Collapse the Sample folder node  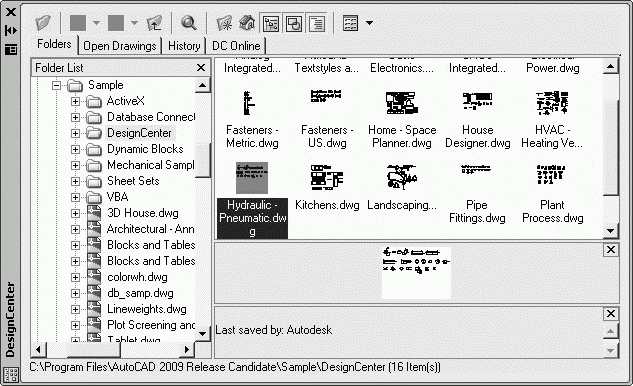coord(57,85)
